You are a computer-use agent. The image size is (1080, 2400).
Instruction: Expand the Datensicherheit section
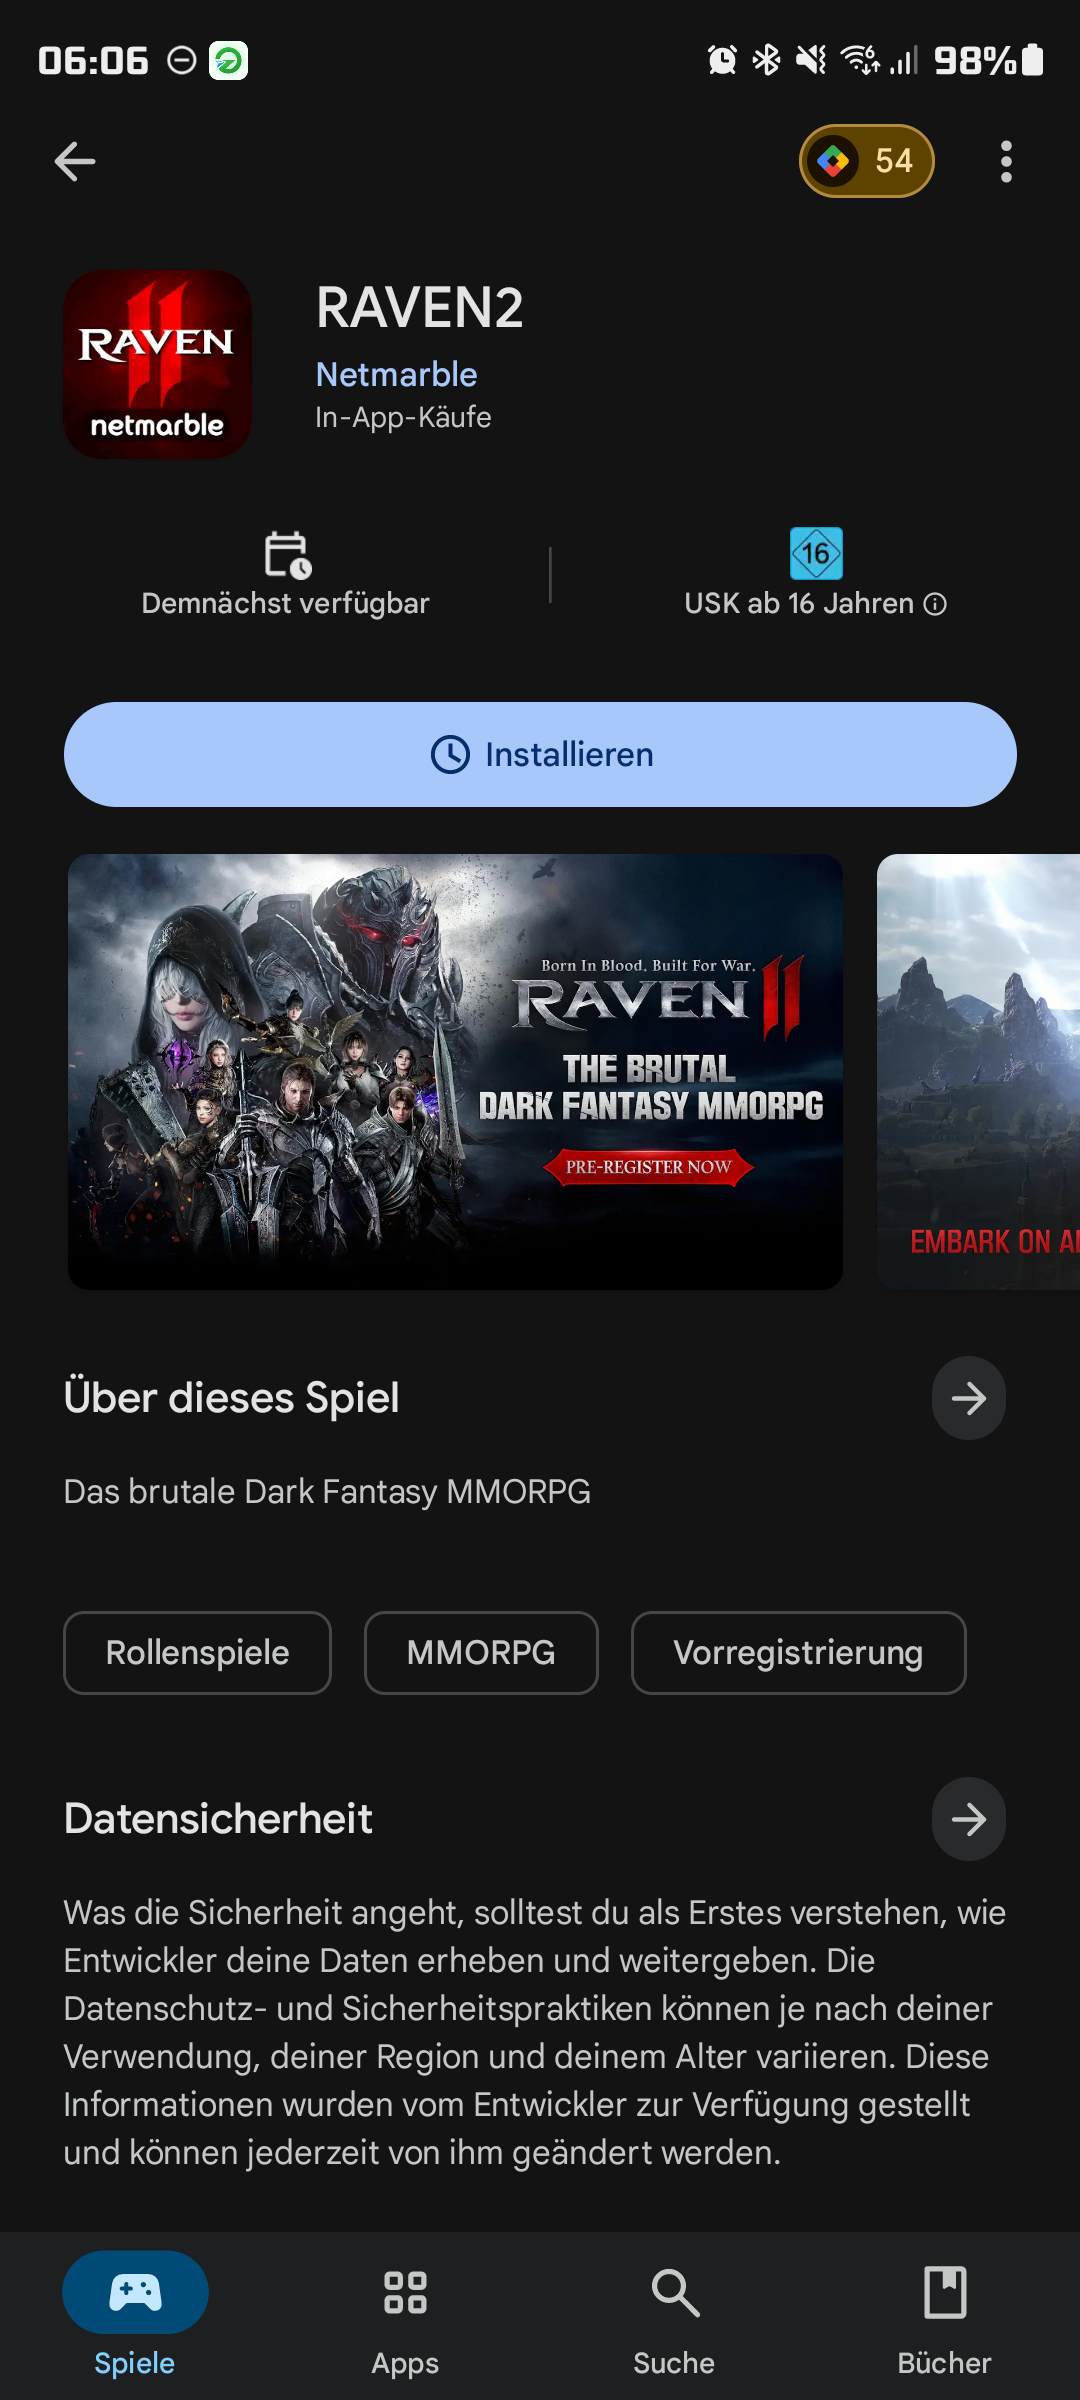pos(968,1819)
